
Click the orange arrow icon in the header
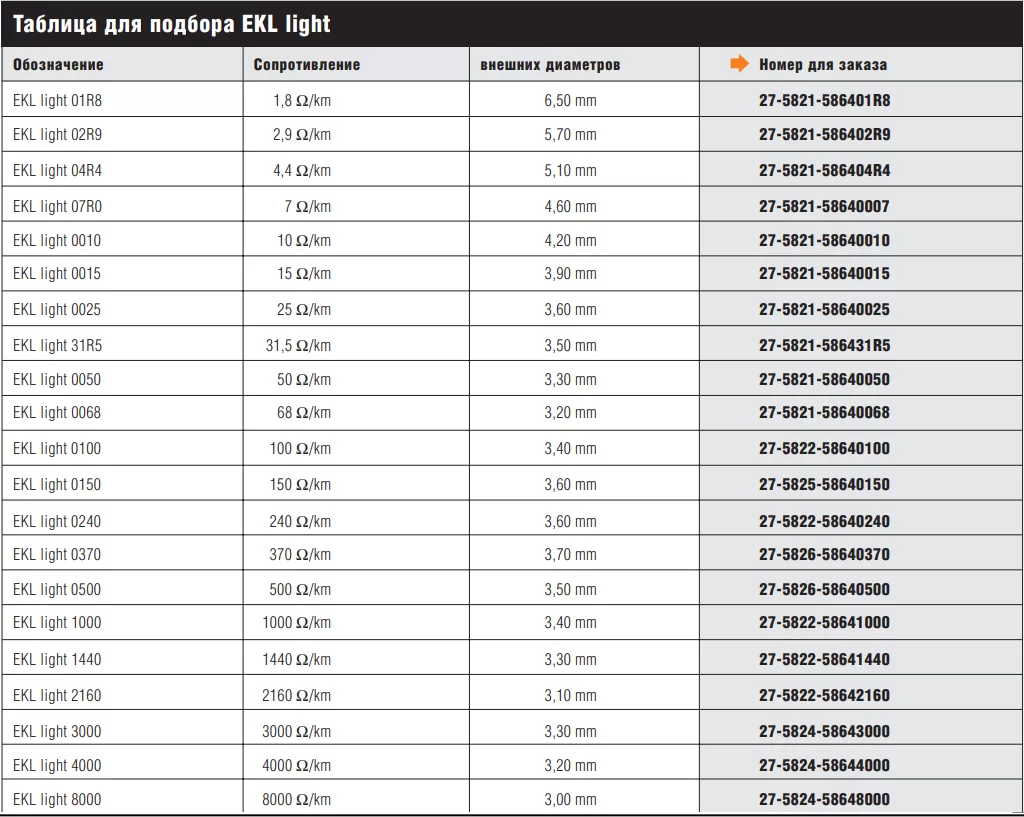coord(739,64)
